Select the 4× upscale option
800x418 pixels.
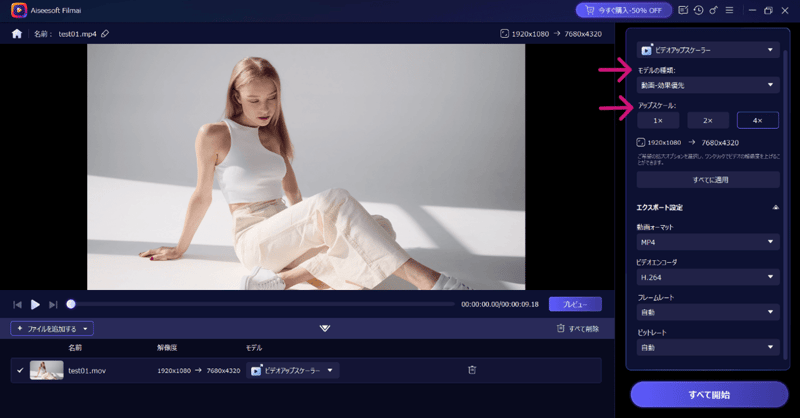757,120
